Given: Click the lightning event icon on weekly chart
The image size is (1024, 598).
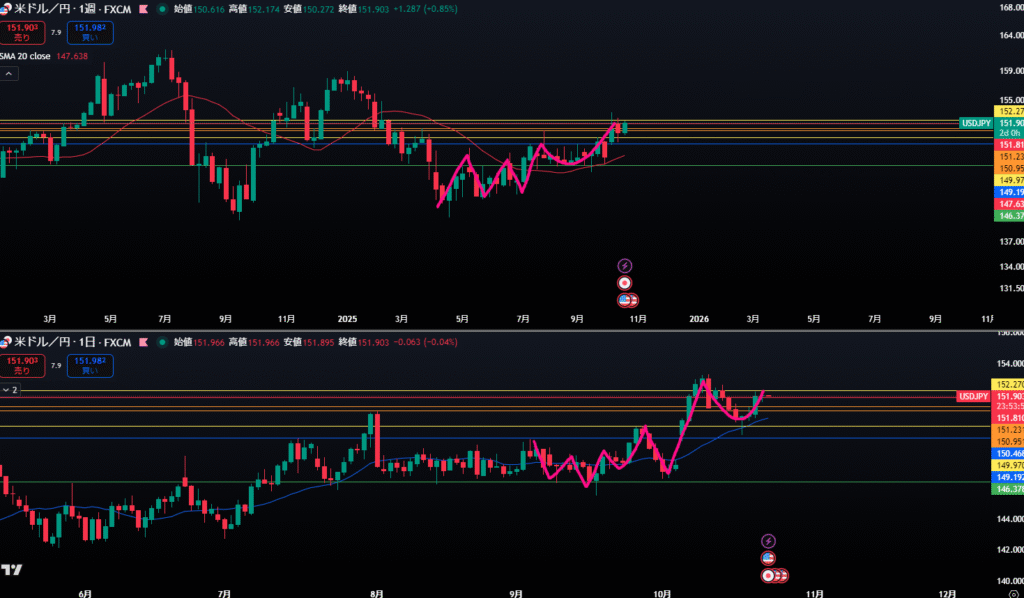Looking at the screenshot, I should [625, 265].
